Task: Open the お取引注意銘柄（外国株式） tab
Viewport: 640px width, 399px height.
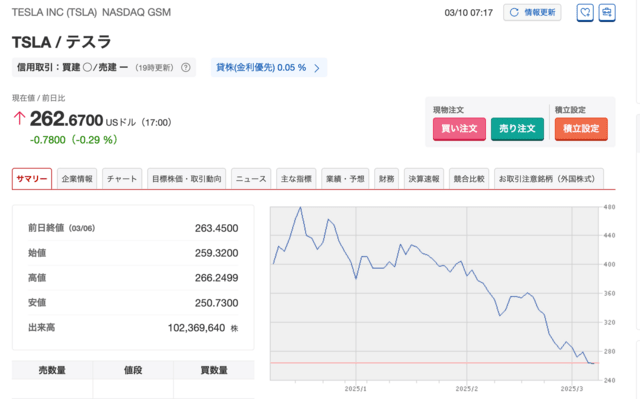Action: pyautogui.click(x=549, y=179)
